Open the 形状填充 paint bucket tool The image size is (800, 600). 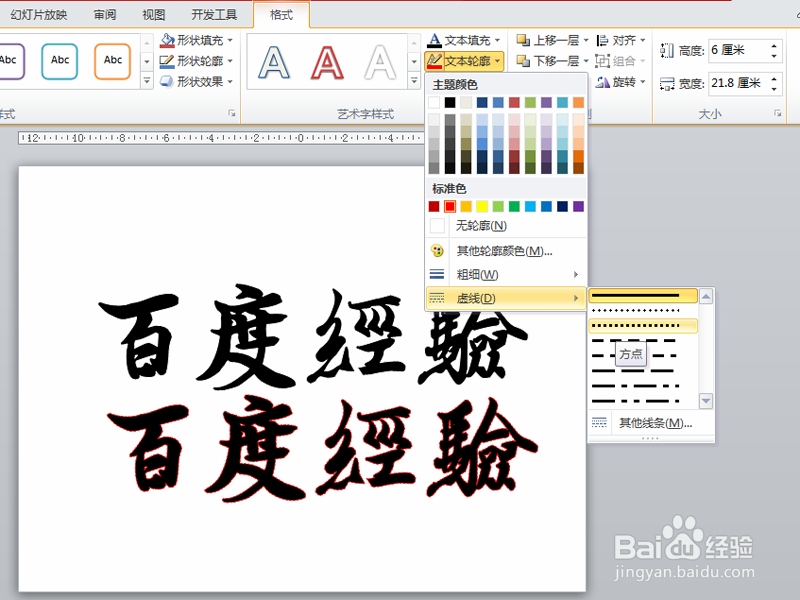coord(167,40)
